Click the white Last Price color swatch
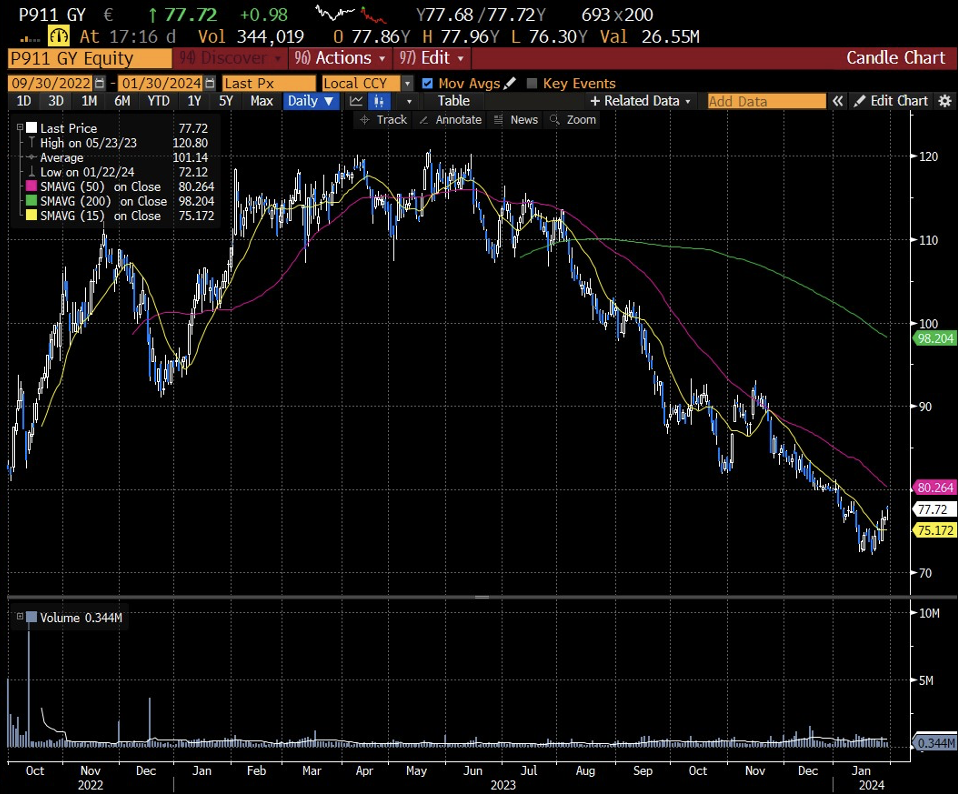958x794 pixels. point(31,128)
